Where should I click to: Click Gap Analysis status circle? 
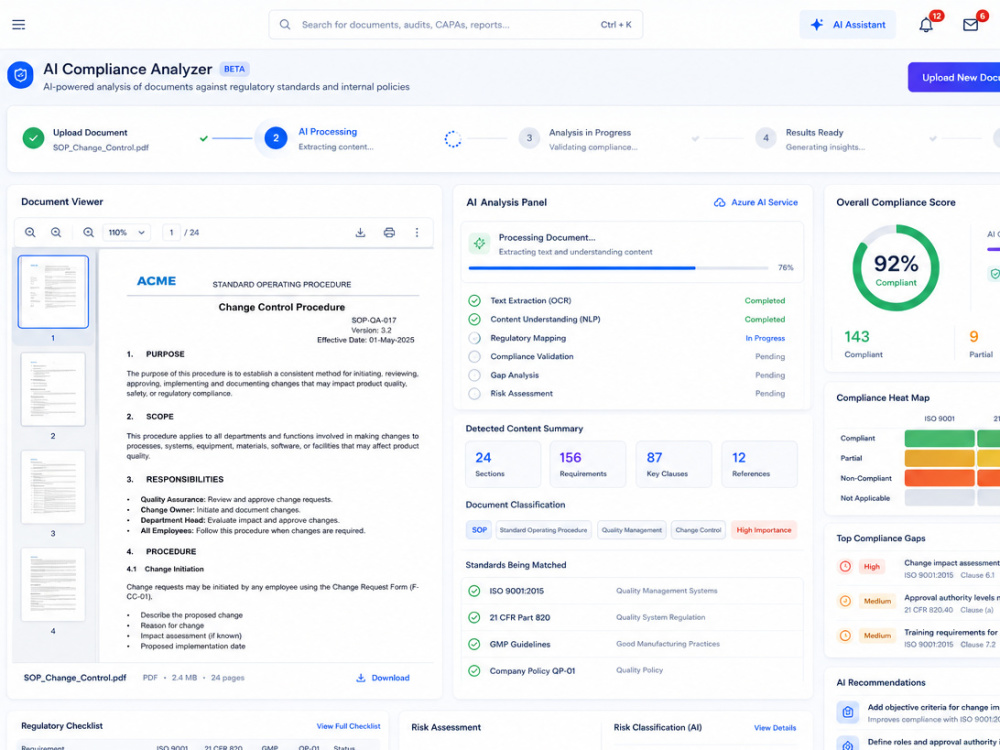pyautogui.click(x=474, y=375)
